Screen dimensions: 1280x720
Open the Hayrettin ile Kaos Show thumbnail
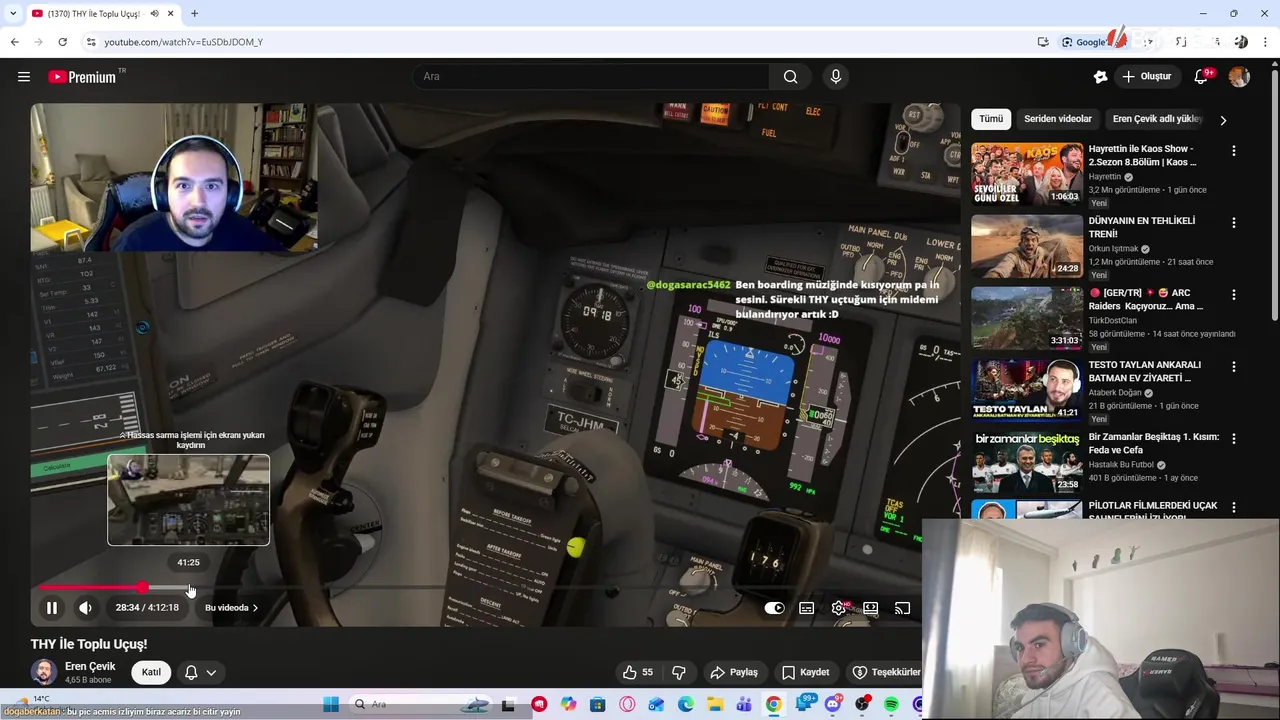click(1027, 174)
